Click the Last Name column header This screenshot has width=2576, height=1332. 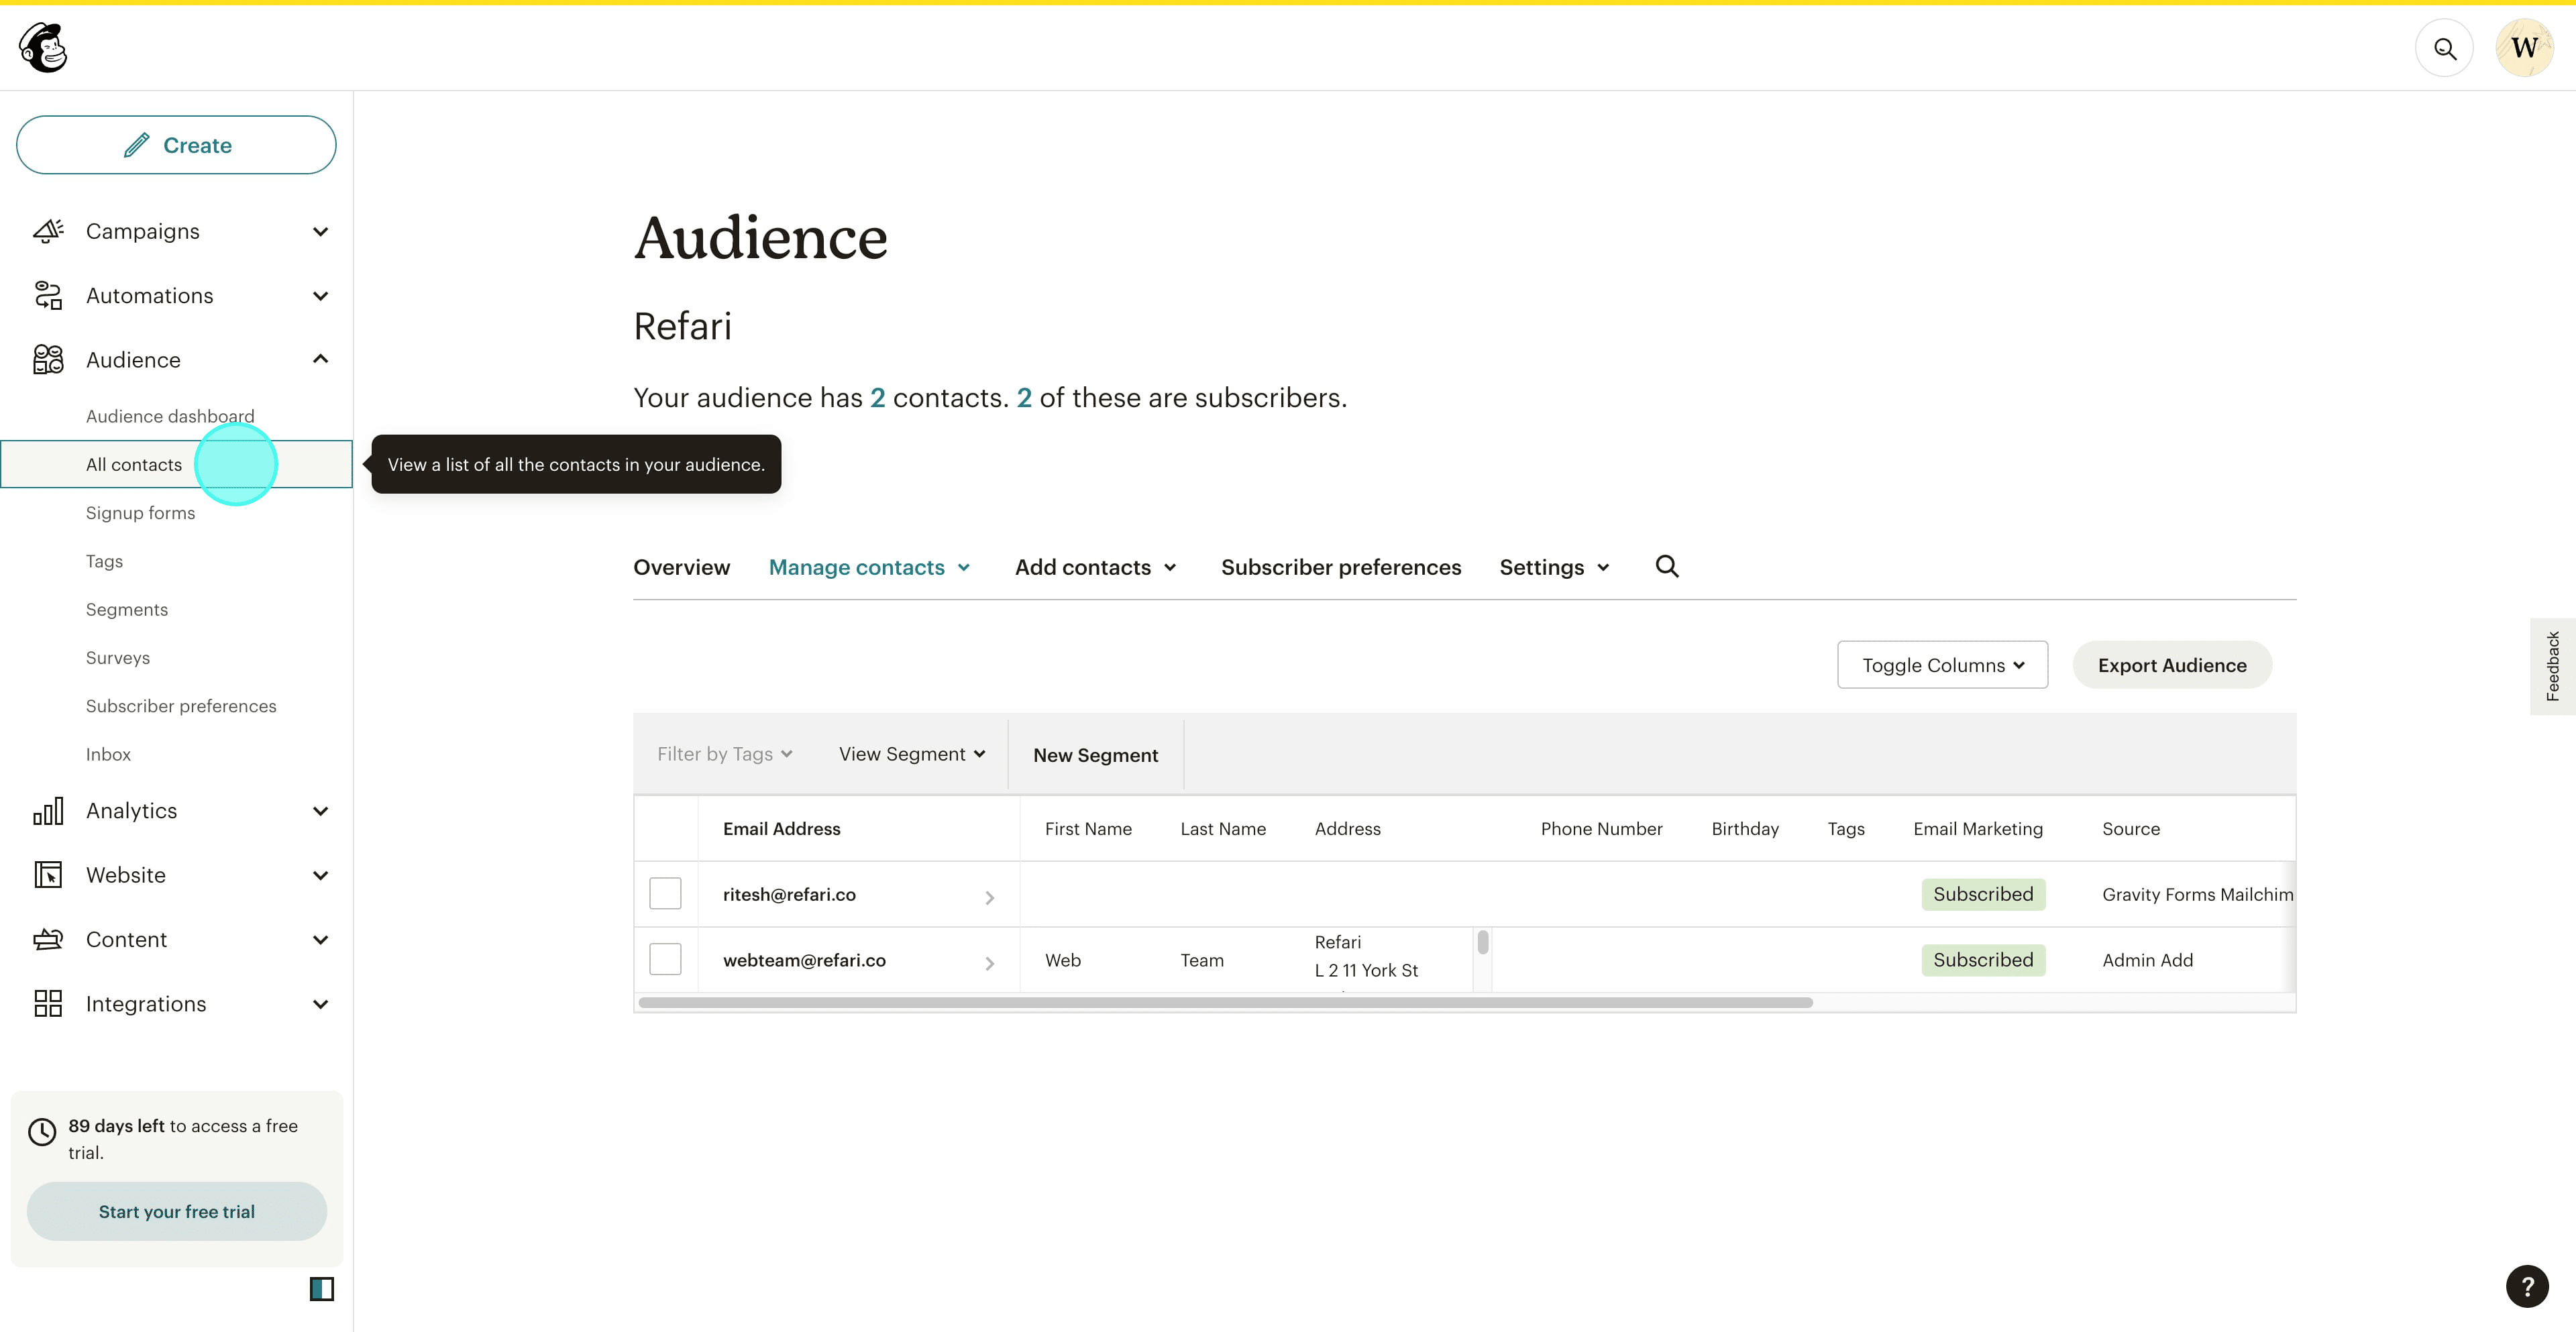(1223, 829)
